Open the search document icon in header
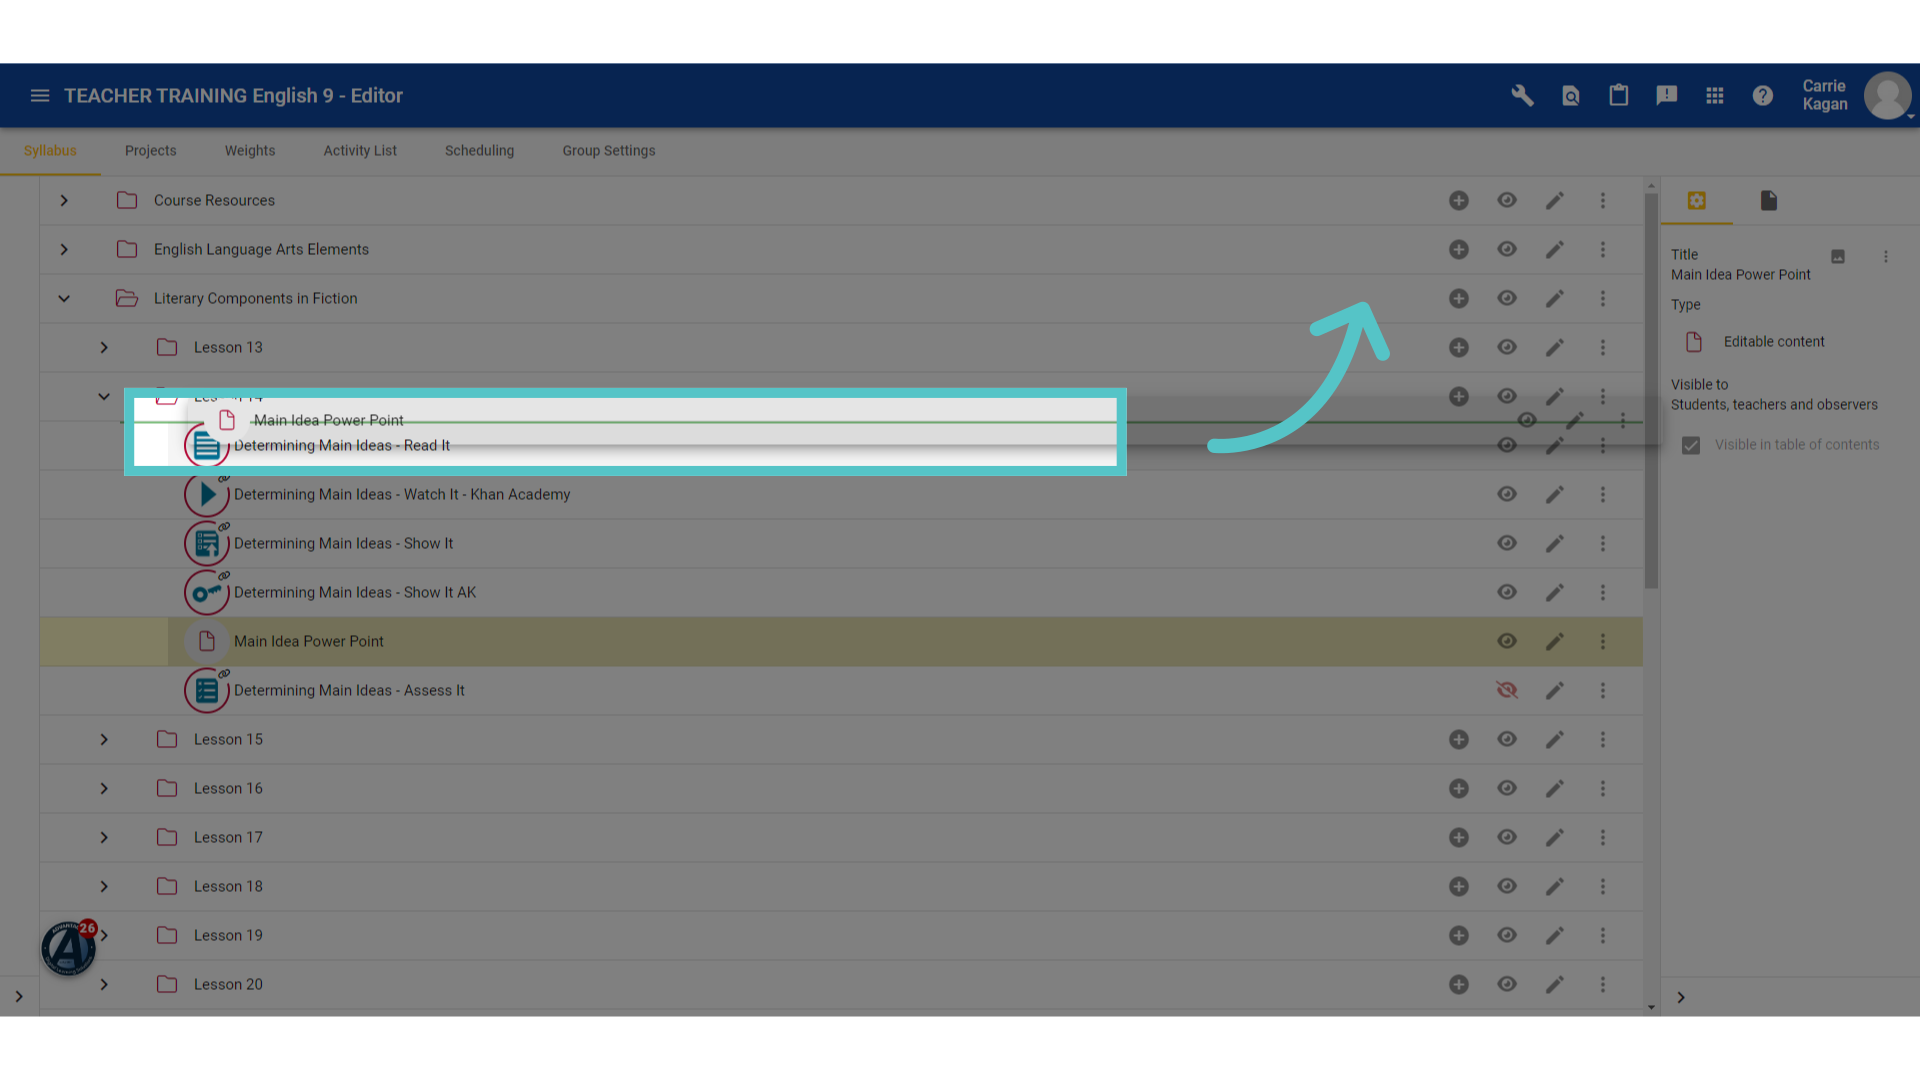 coord(1570,96)
